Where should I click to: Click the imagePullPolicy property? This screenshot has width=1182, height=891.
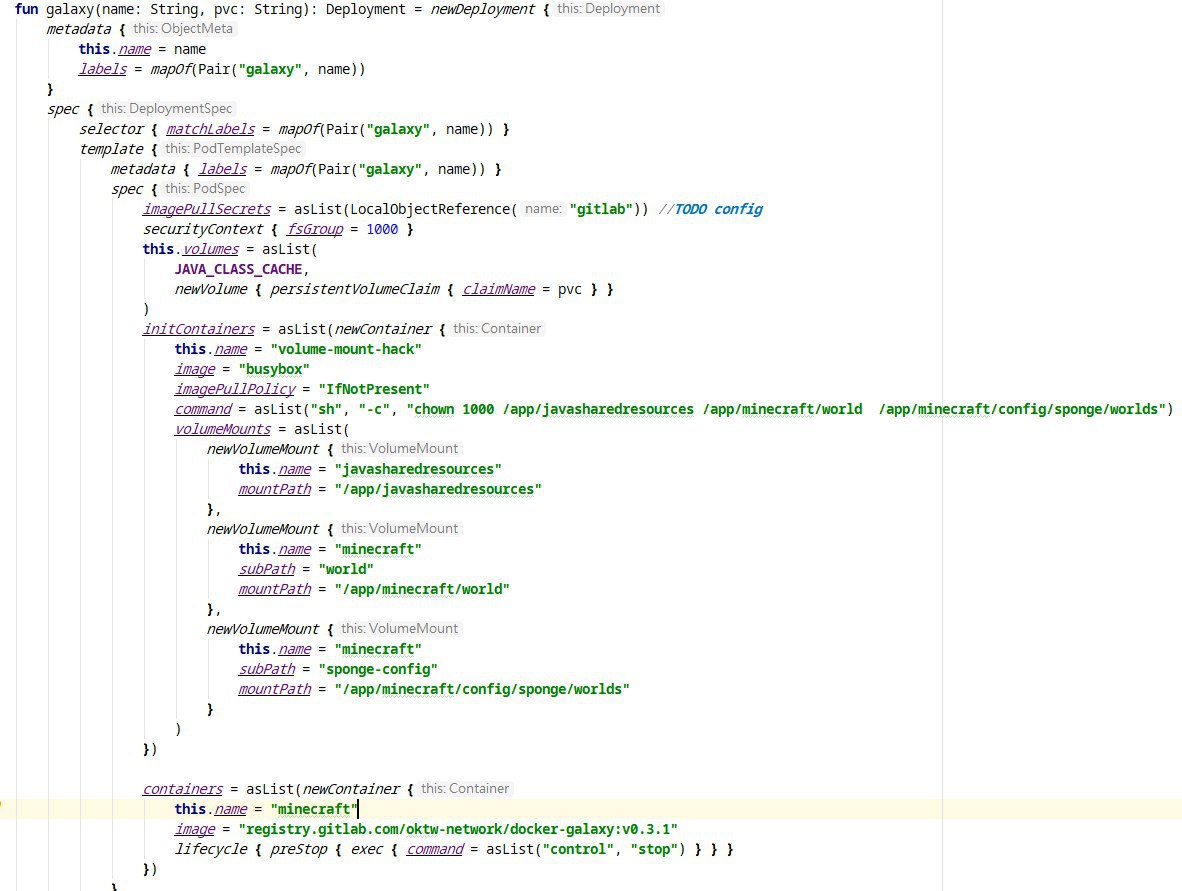(235, 389)
